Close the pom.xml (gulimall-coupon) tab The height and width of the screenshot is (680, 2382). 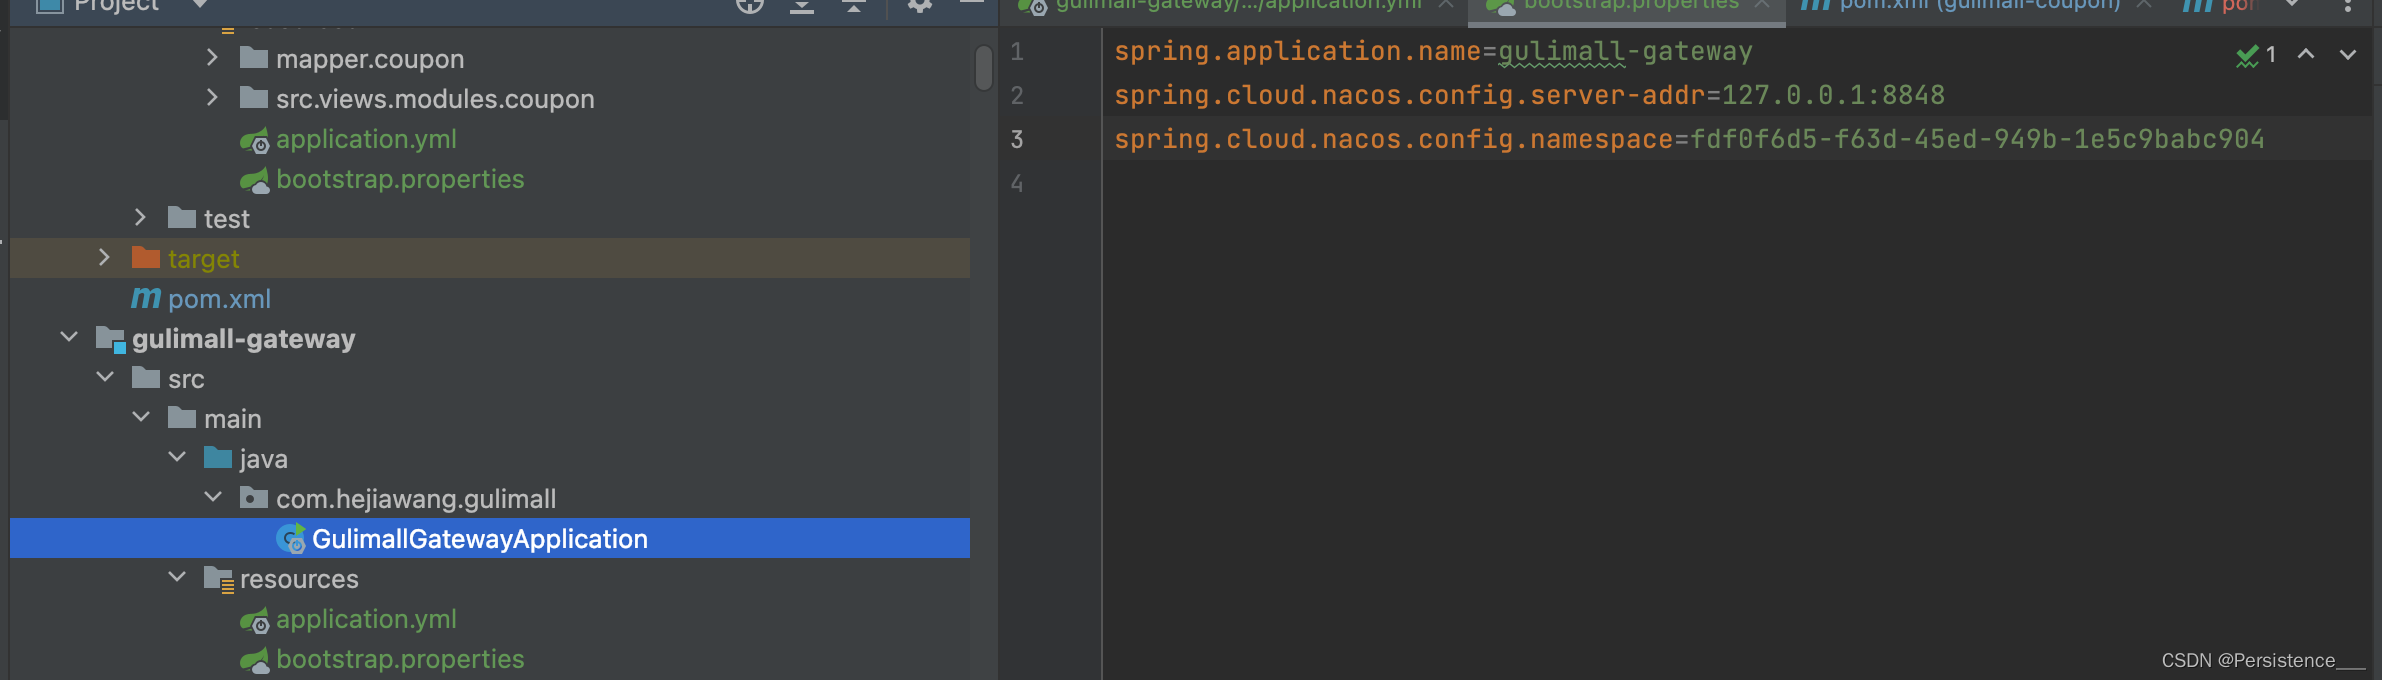2144,5
